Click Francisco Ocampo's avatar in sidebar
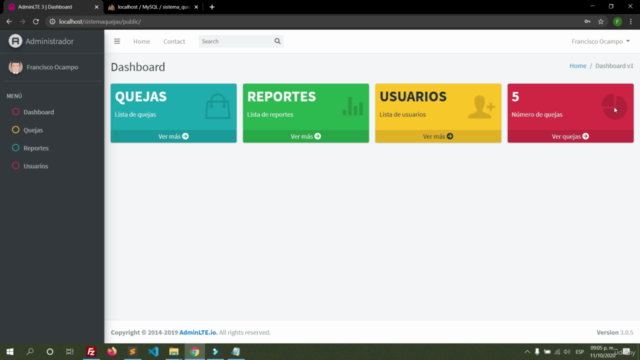Screen dimensions: 640x360 tap(16, 67)
